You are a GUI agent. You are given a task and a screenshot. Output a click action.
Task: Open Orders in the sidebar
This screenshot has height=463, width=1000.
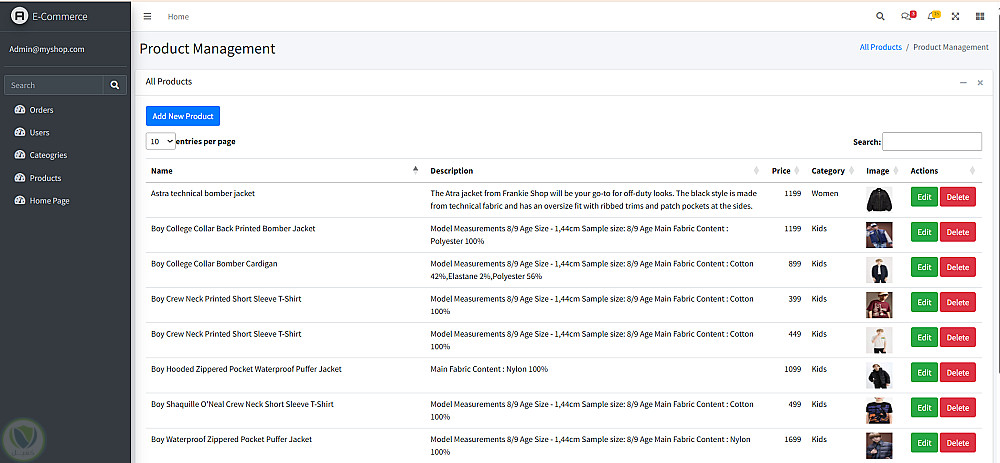pos(41,110)
